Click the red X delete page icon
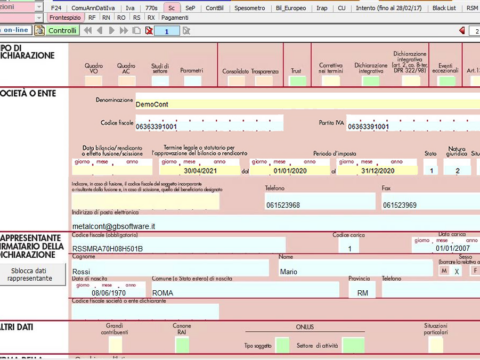This screenshot has width=480, height=360. tap(149, 31)
